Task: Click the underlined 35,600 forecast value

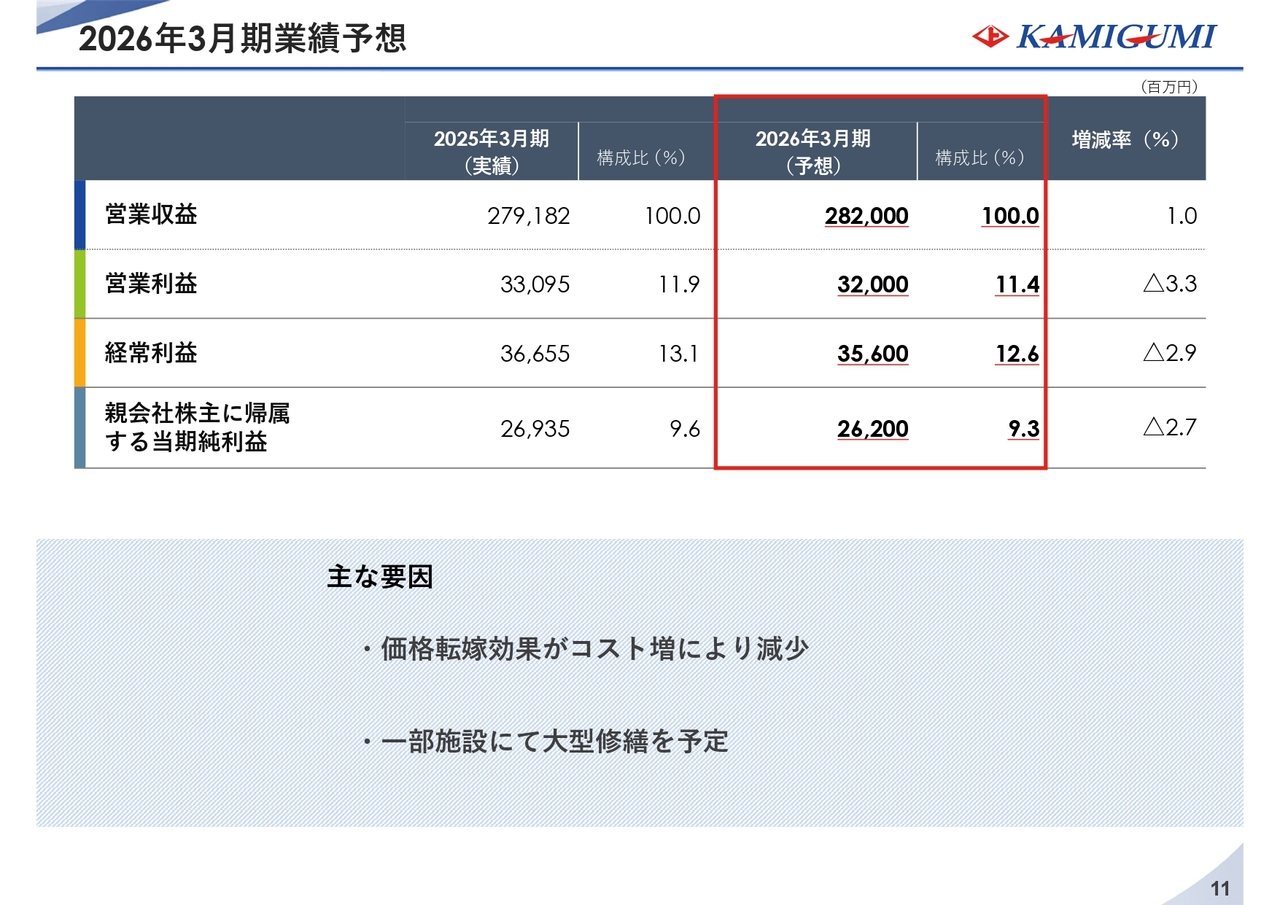Action: click(x=872, y=354)
